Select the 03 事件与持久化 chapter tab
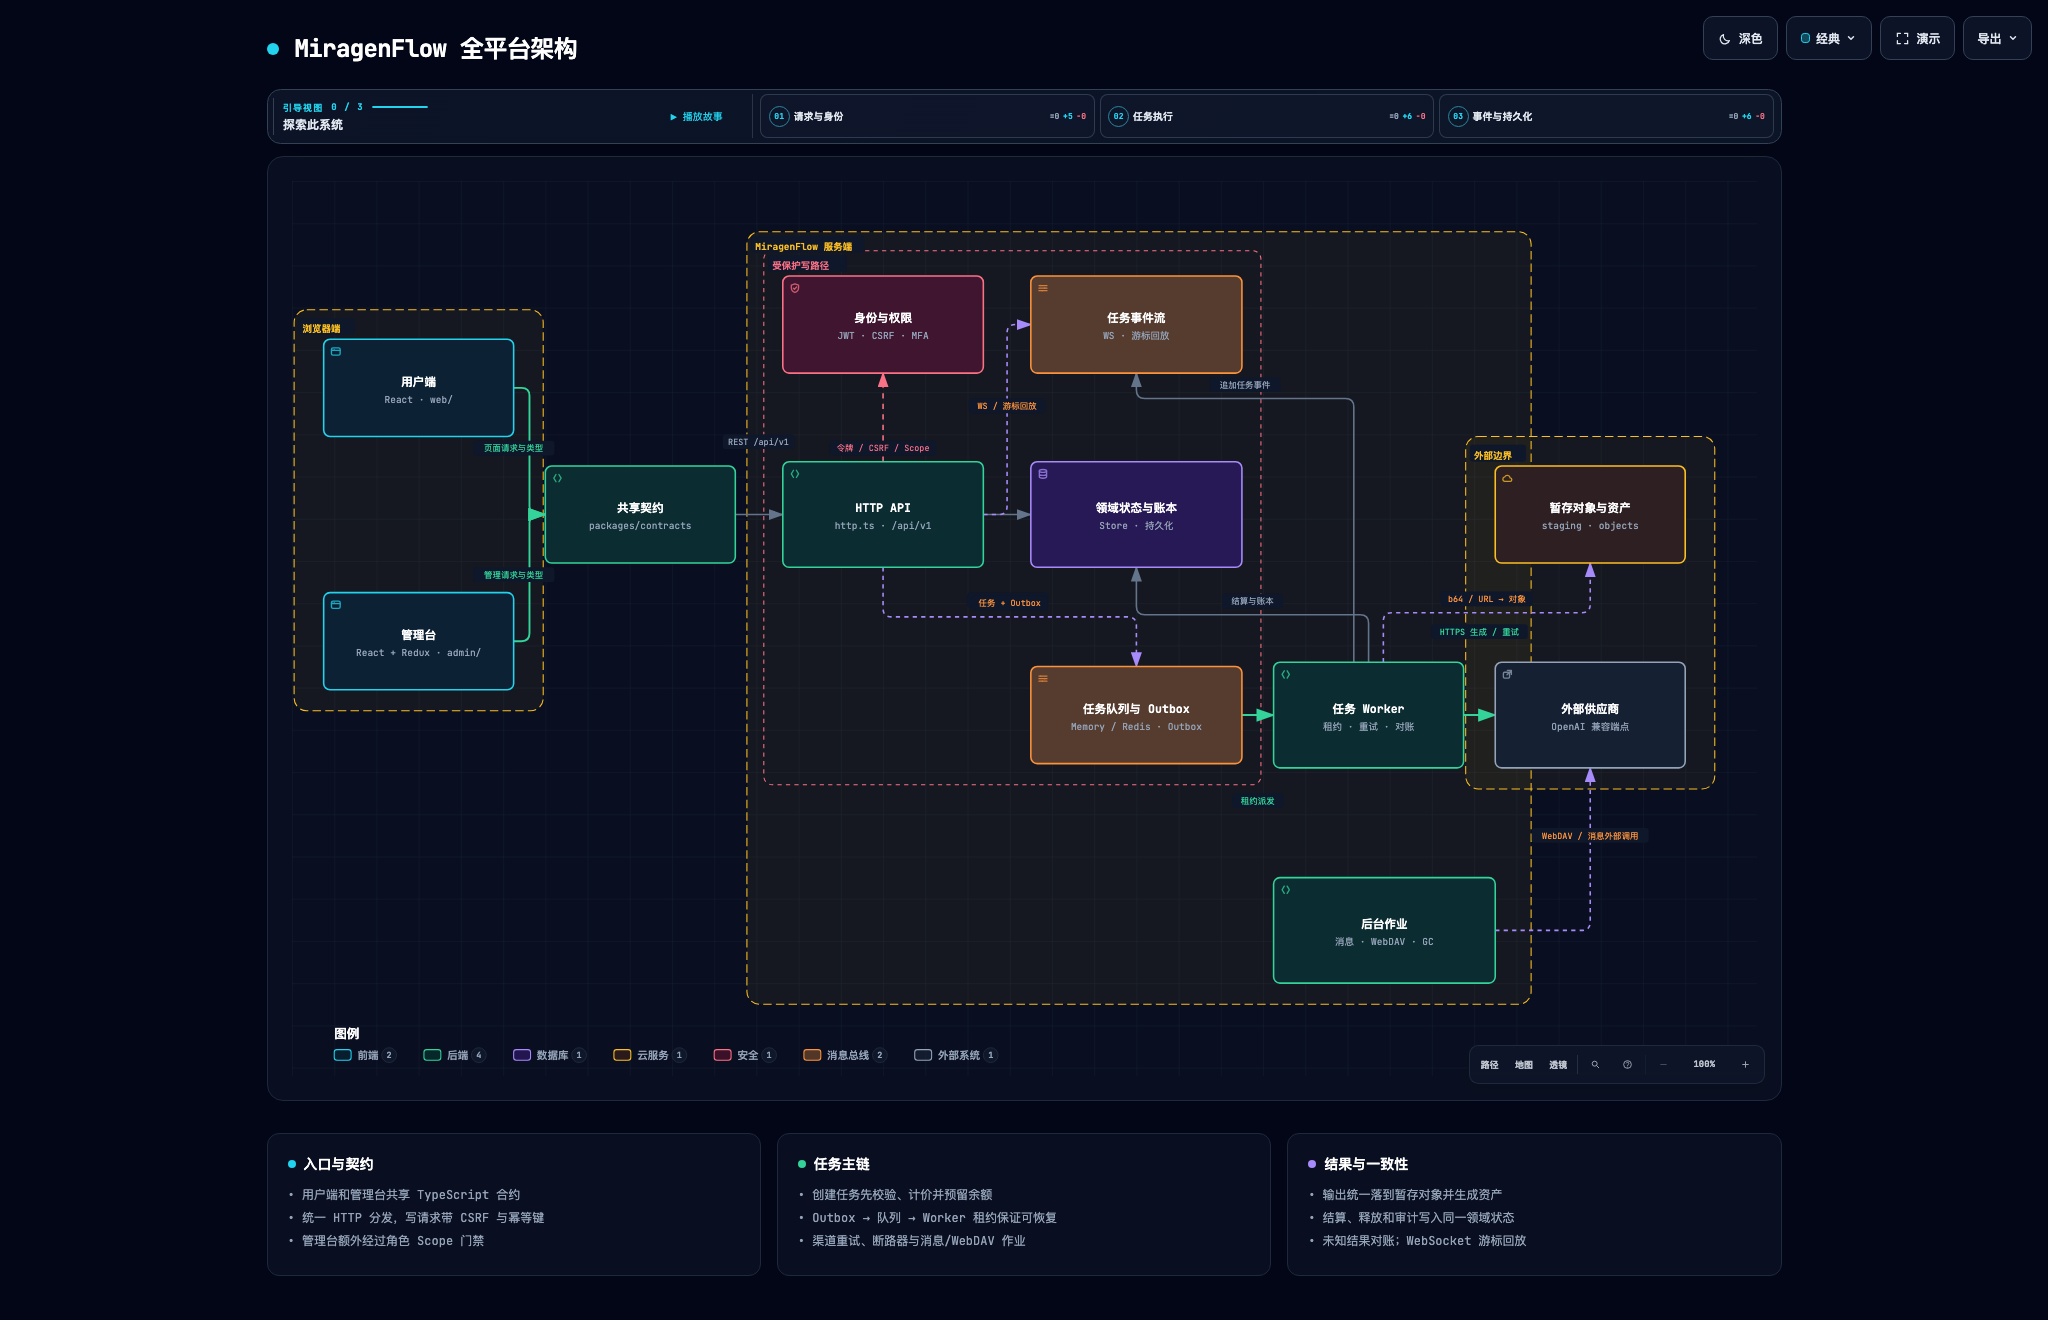Image resolution: width=2048 pixels, height=1320 pixels. click(x=1606, y=116)
